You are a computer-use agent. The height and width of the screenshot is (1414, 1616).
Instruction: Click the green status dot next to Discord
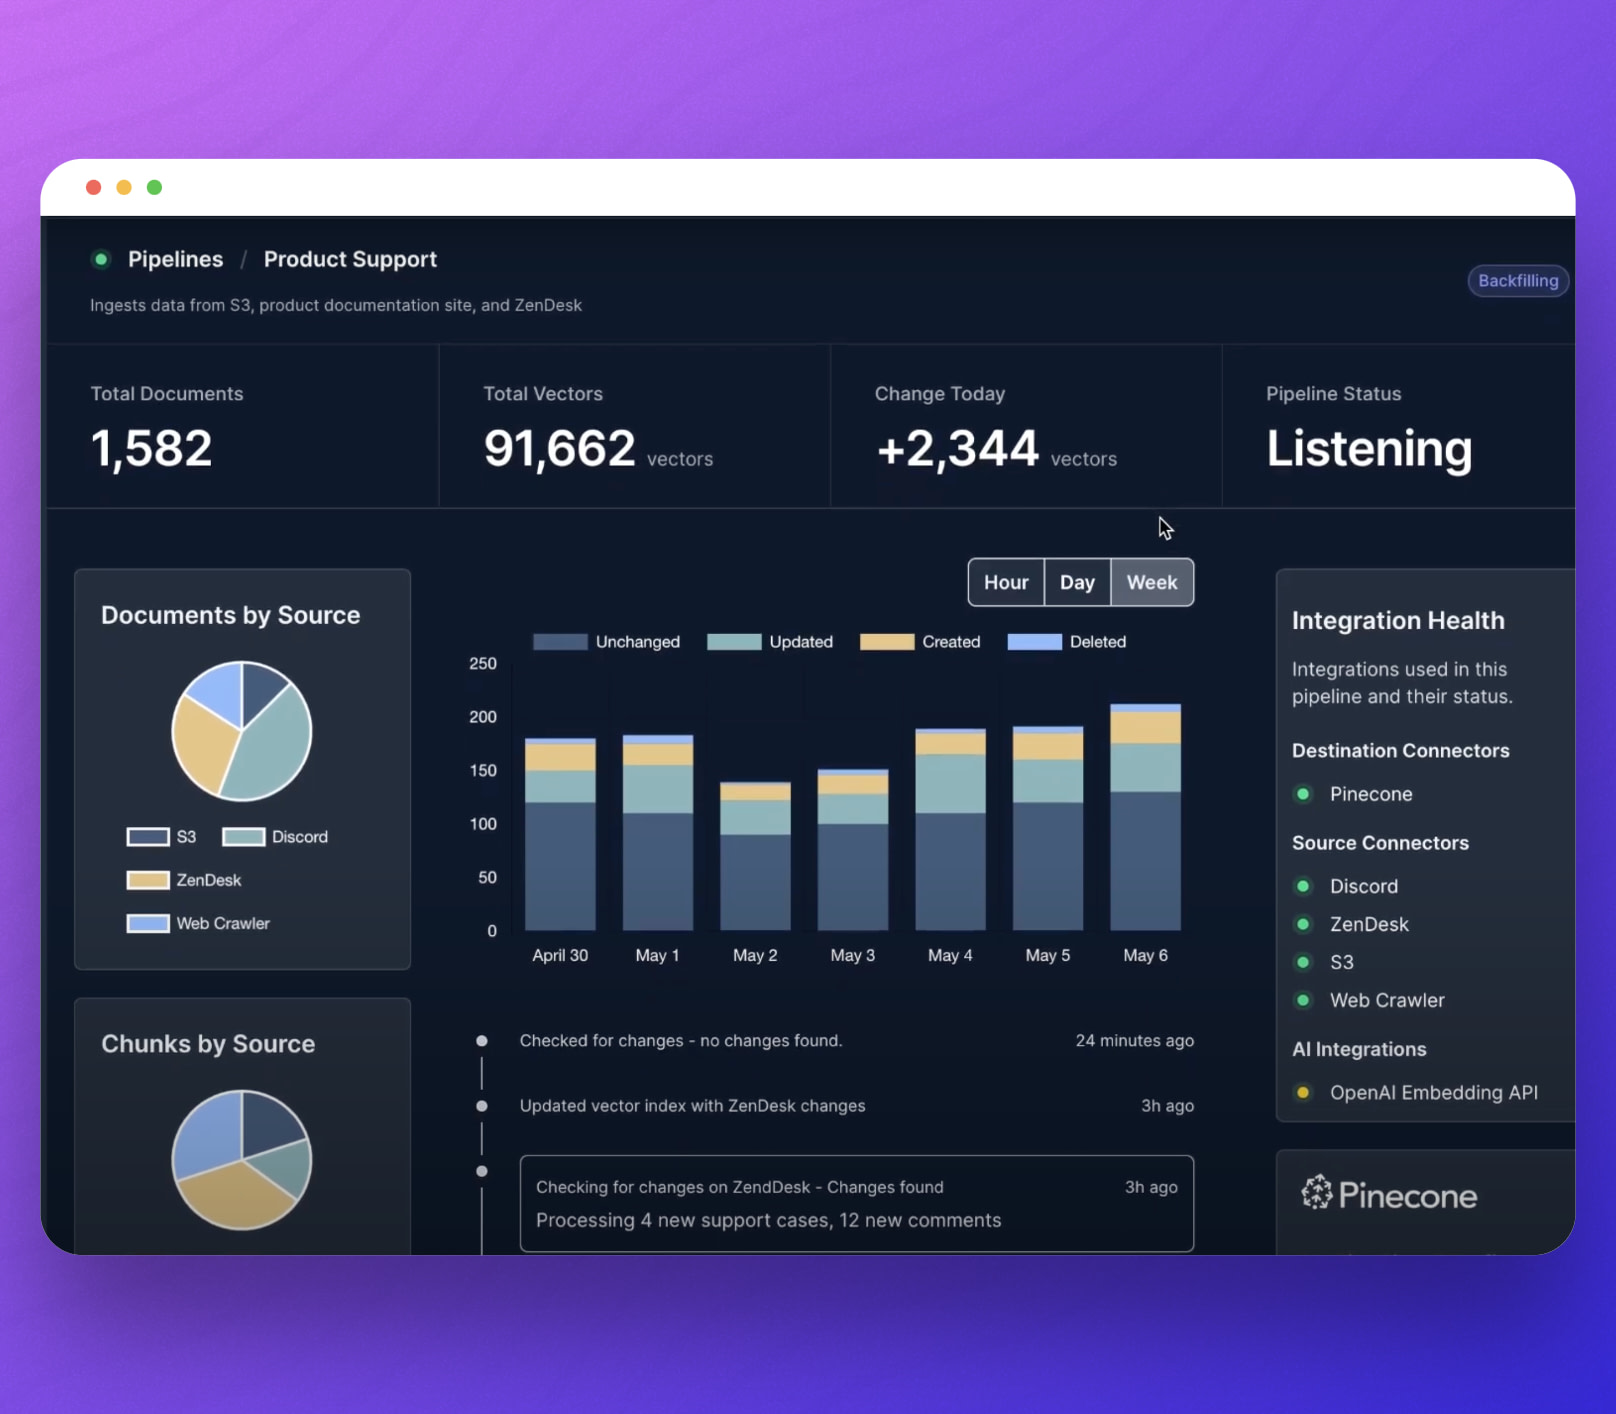coord(1303,885)
